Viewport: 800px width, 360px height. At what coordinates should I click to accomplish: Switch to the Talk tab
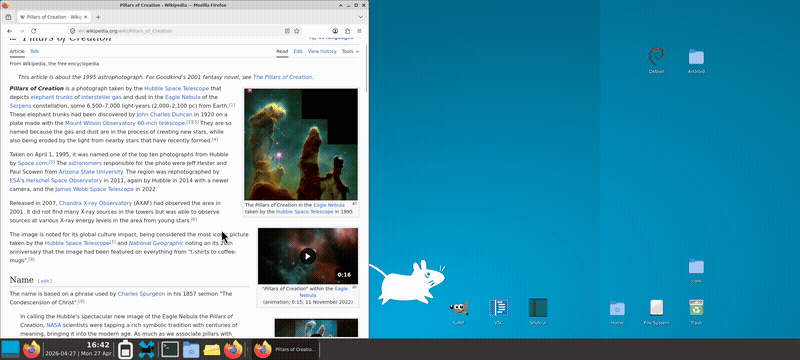34,52
